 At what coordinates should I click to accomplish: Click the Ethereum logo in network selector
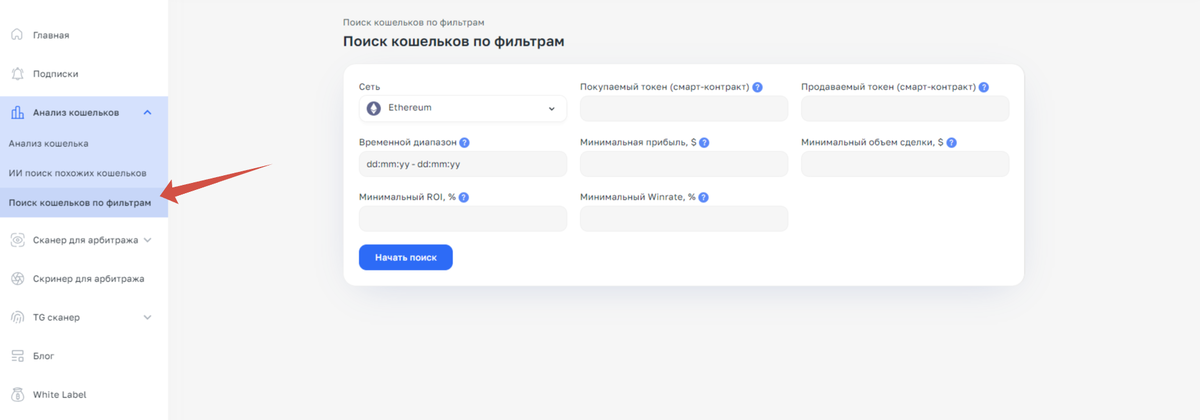[x=375, y=108]
